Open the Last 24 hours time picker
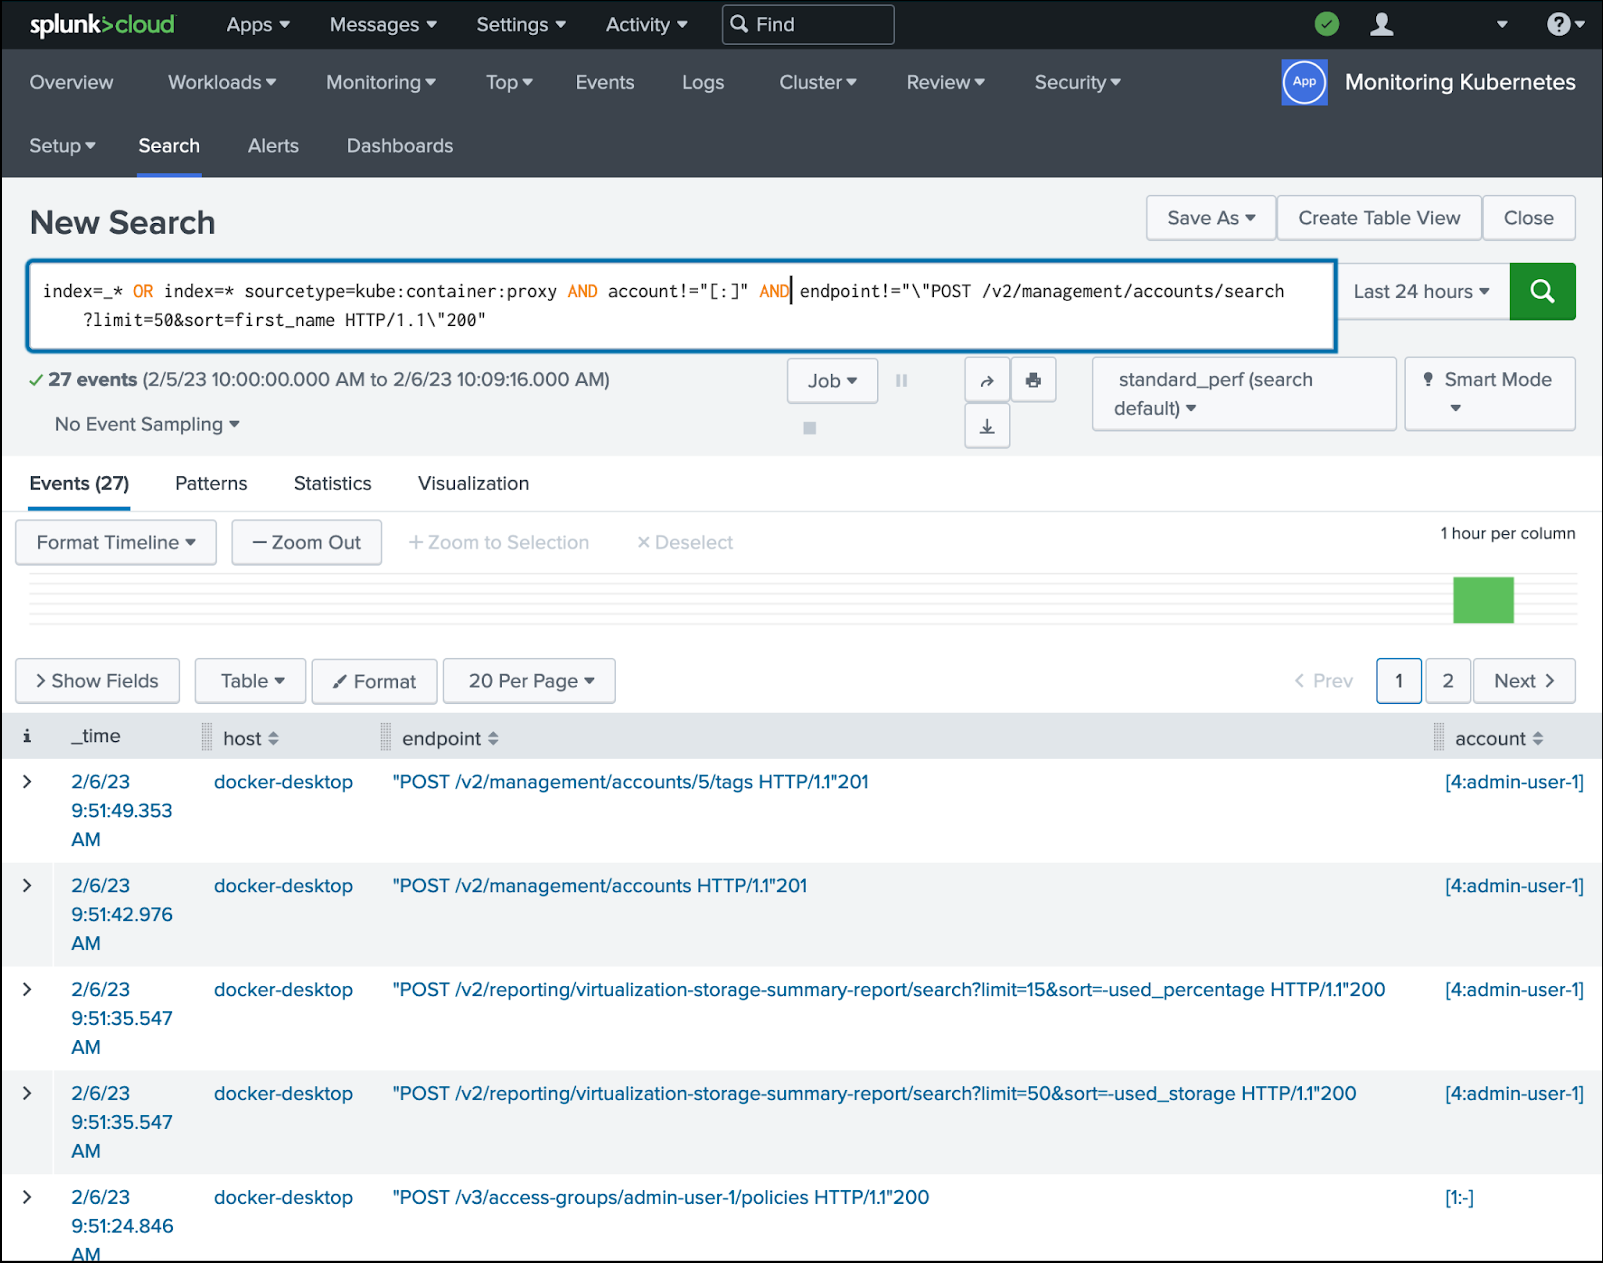The image size is (1603, 1263). click(x=1421, y=291)
